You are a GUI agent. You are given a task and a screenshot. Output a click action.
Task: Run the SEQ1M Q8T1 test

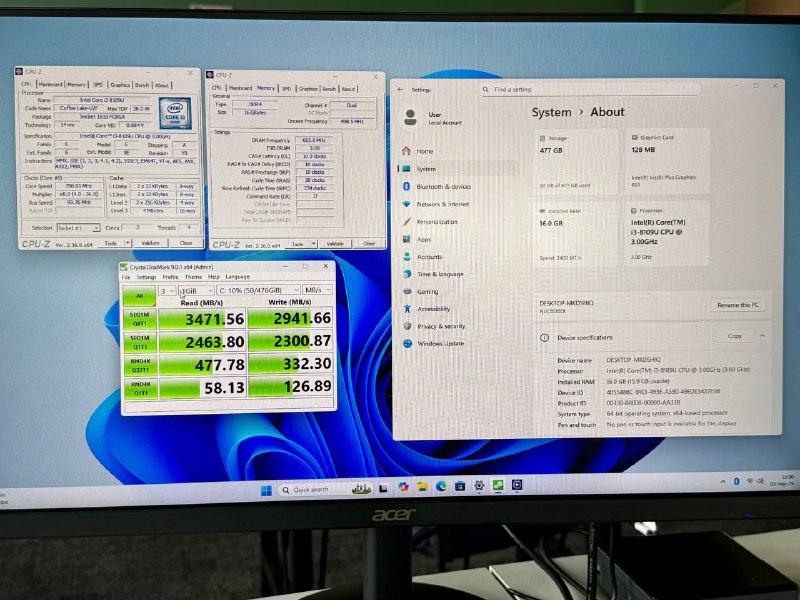coord(139,319)
